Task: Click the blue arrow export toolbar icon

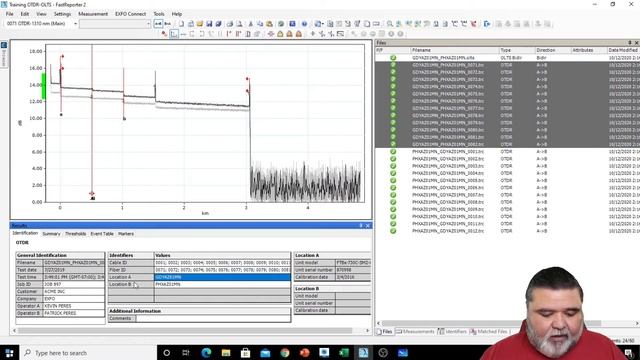Action: tap(487, 24)
